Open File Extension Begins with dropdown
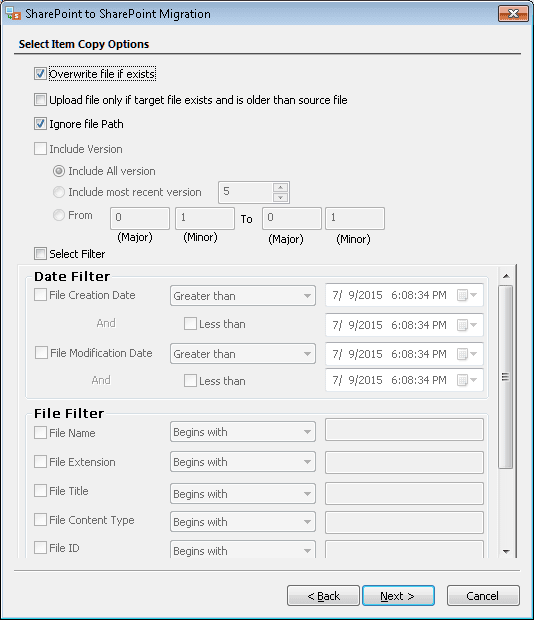This screenshot has width=534, height=620. [243, 462]
